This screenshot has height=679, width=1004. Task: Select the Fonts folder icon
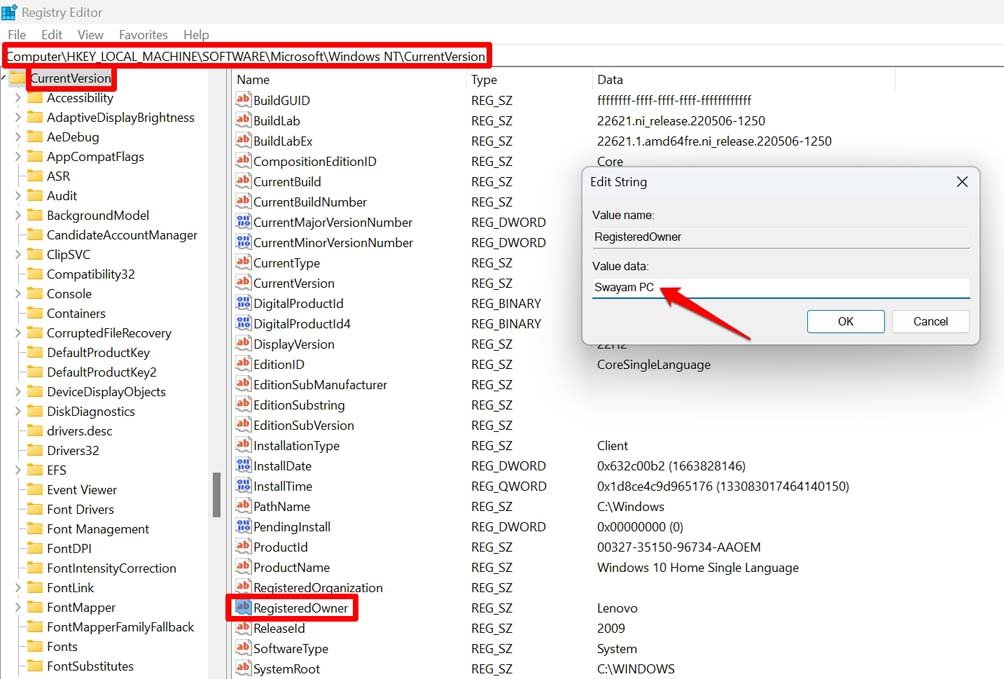click(34, 647)
